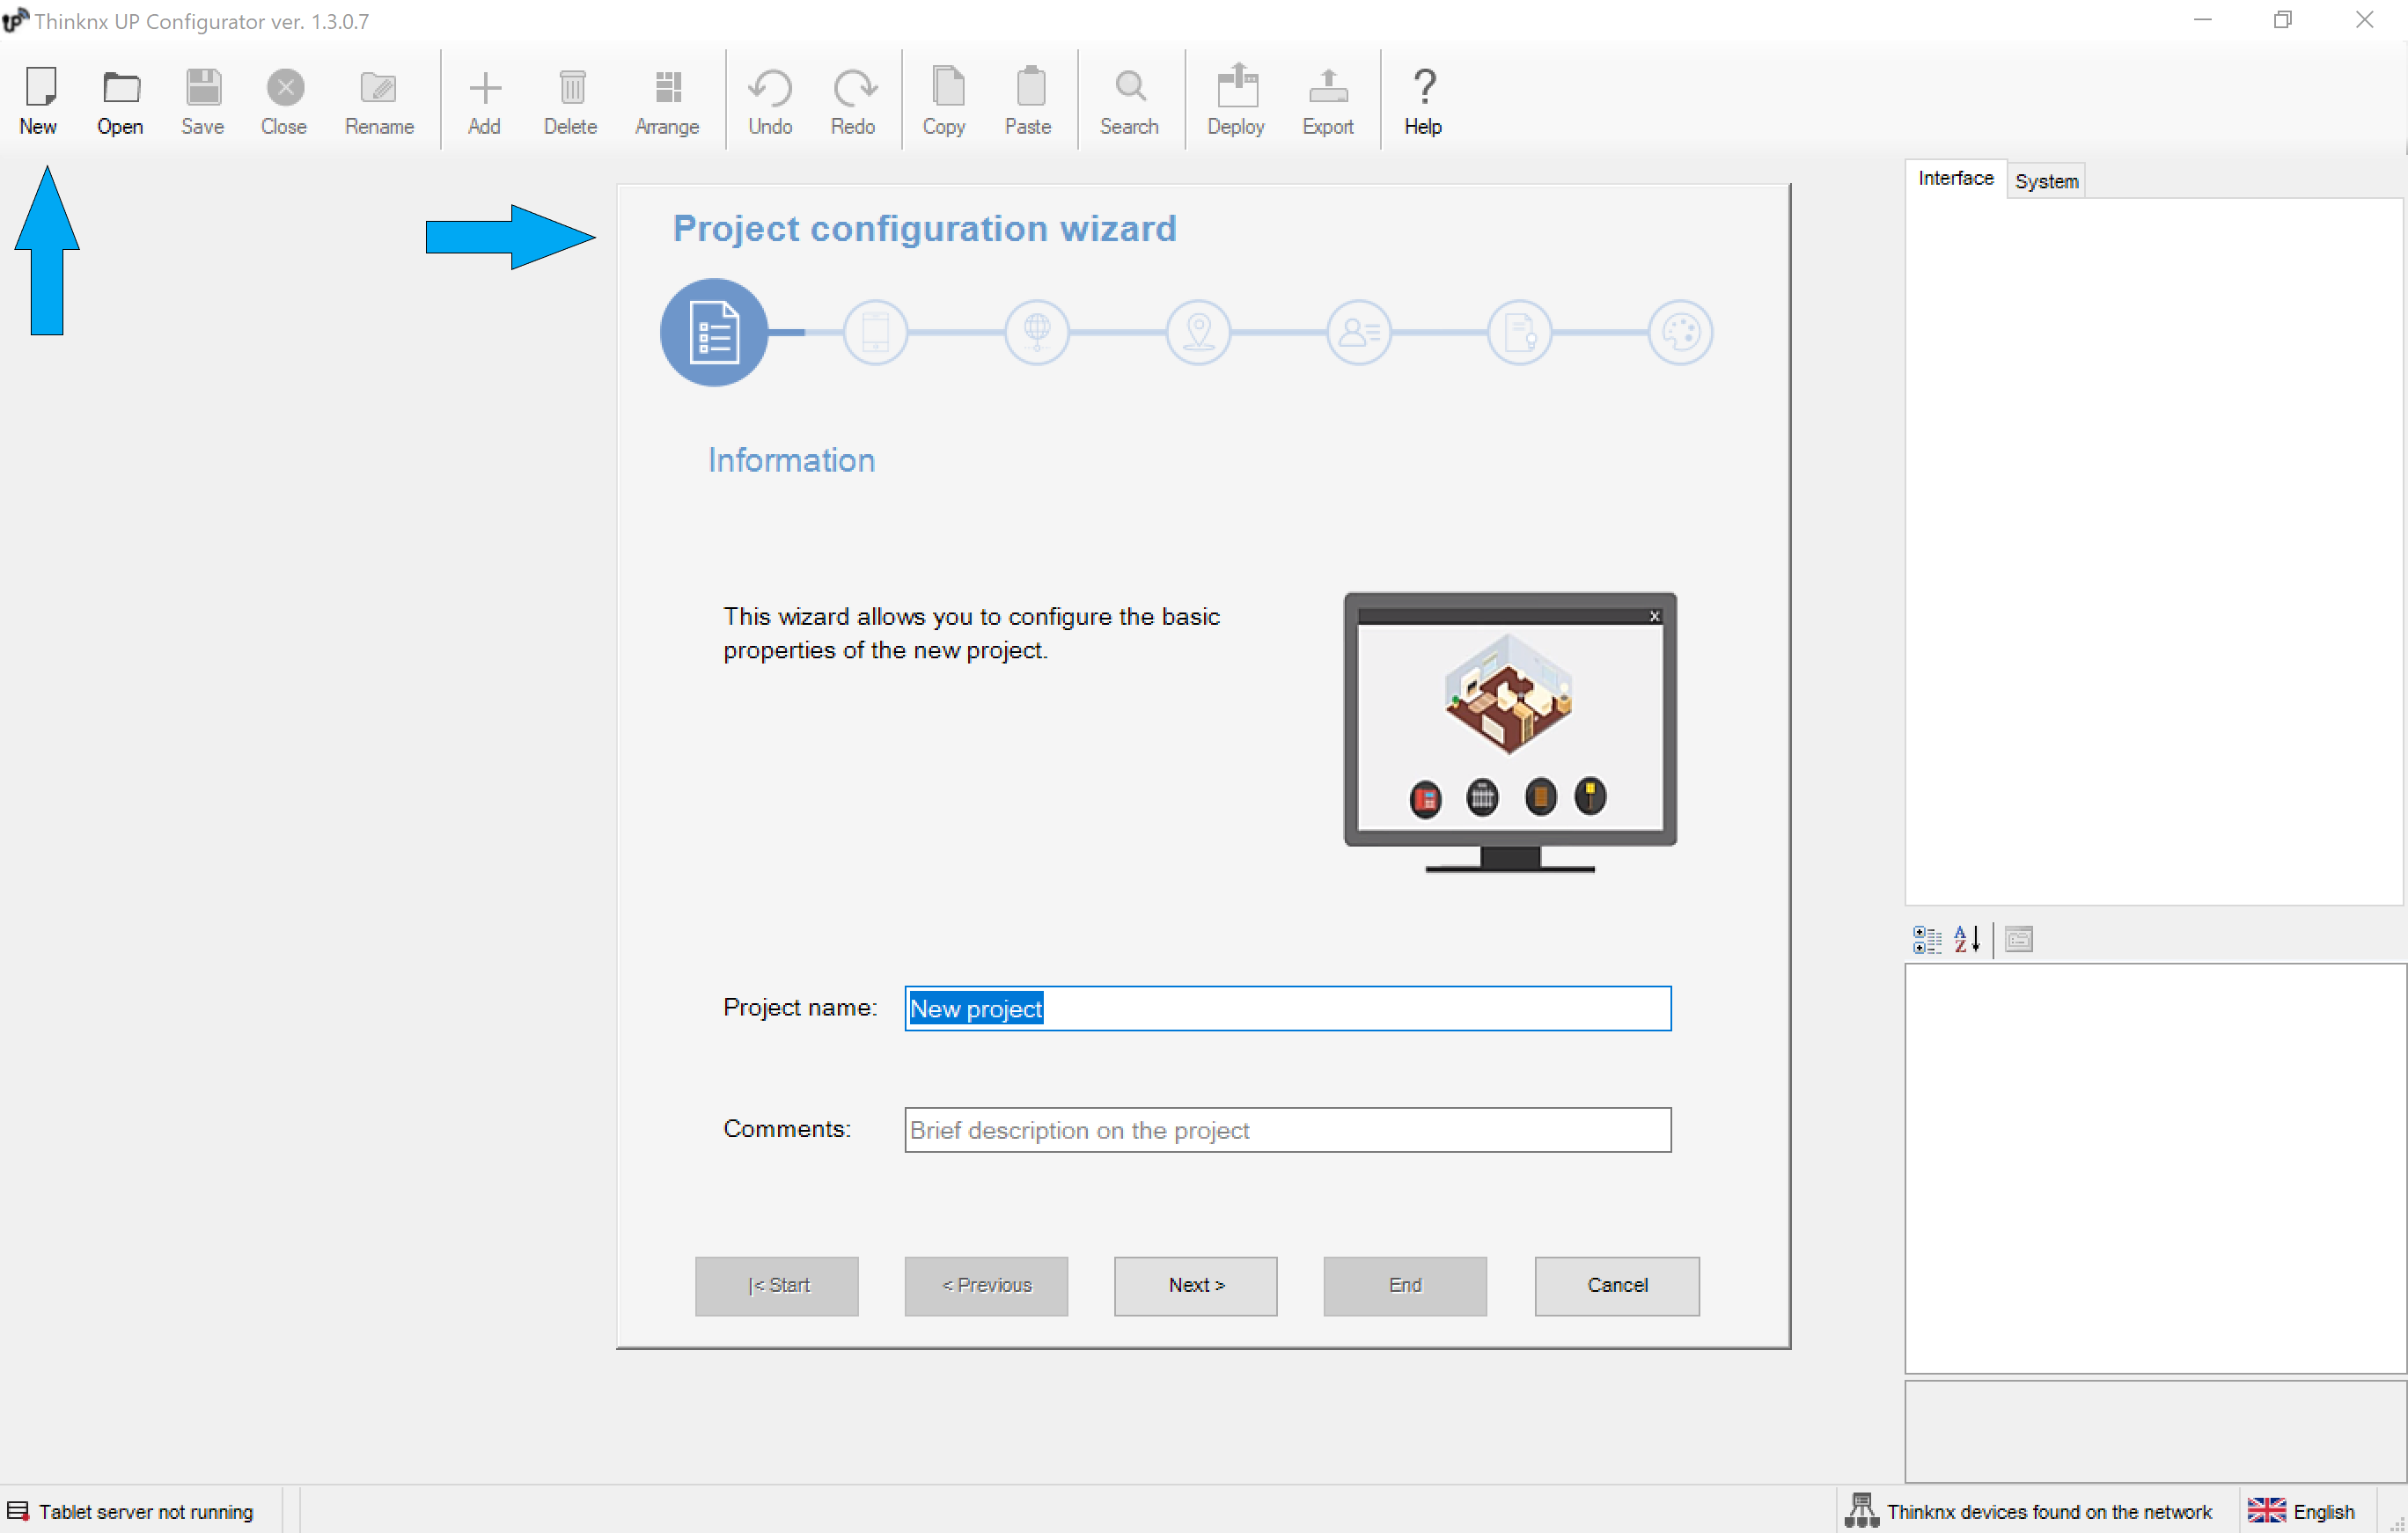Image resolution: width=2408 pixels, height=1533 pixels.
Task: Switch property grid to categorized view
Action: (1926, 939)
